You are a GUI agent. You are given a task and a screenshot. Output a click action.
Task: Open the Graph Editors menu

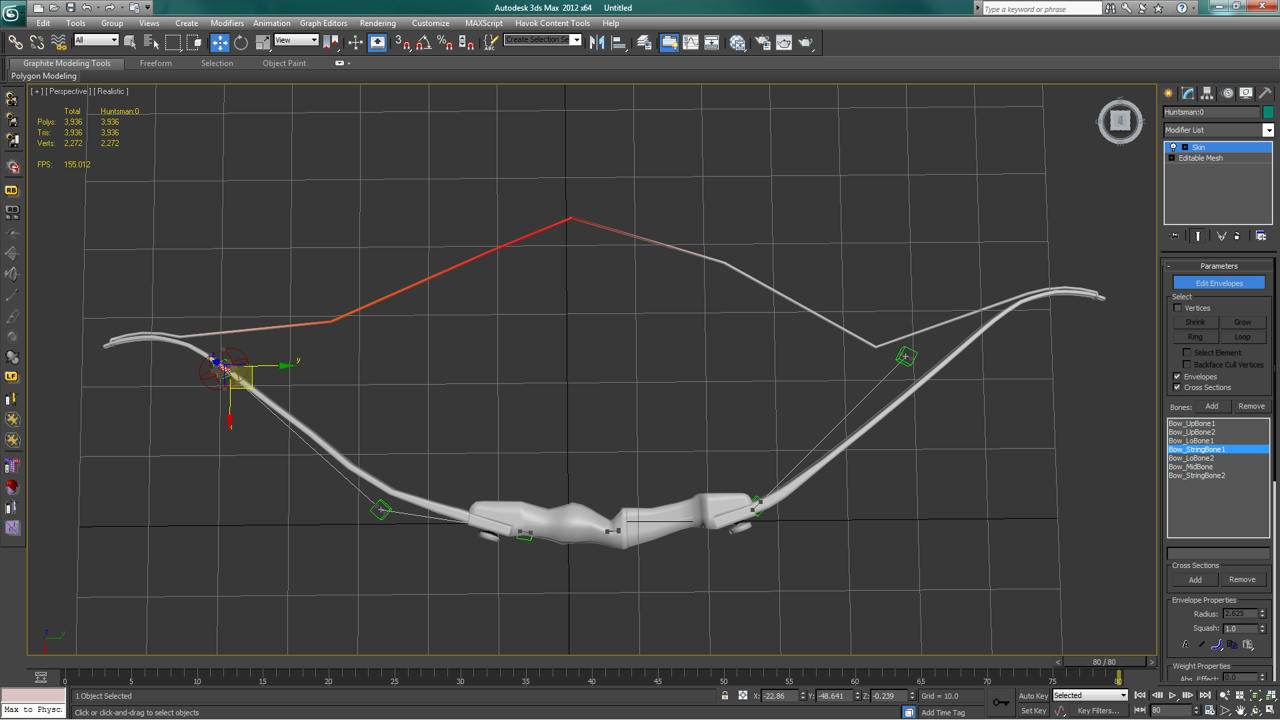(323, 23)
